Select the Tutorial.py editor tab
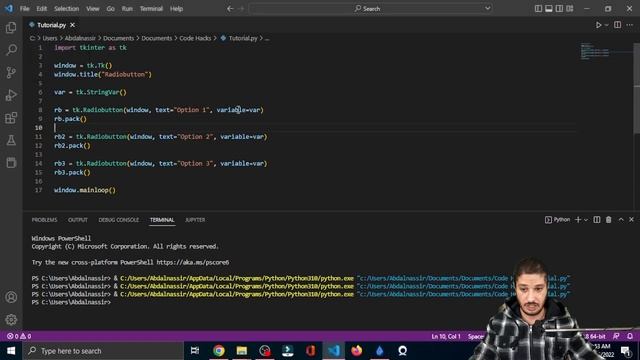Image resolution: width=640 pixels, height=360 pixels. 51,25
